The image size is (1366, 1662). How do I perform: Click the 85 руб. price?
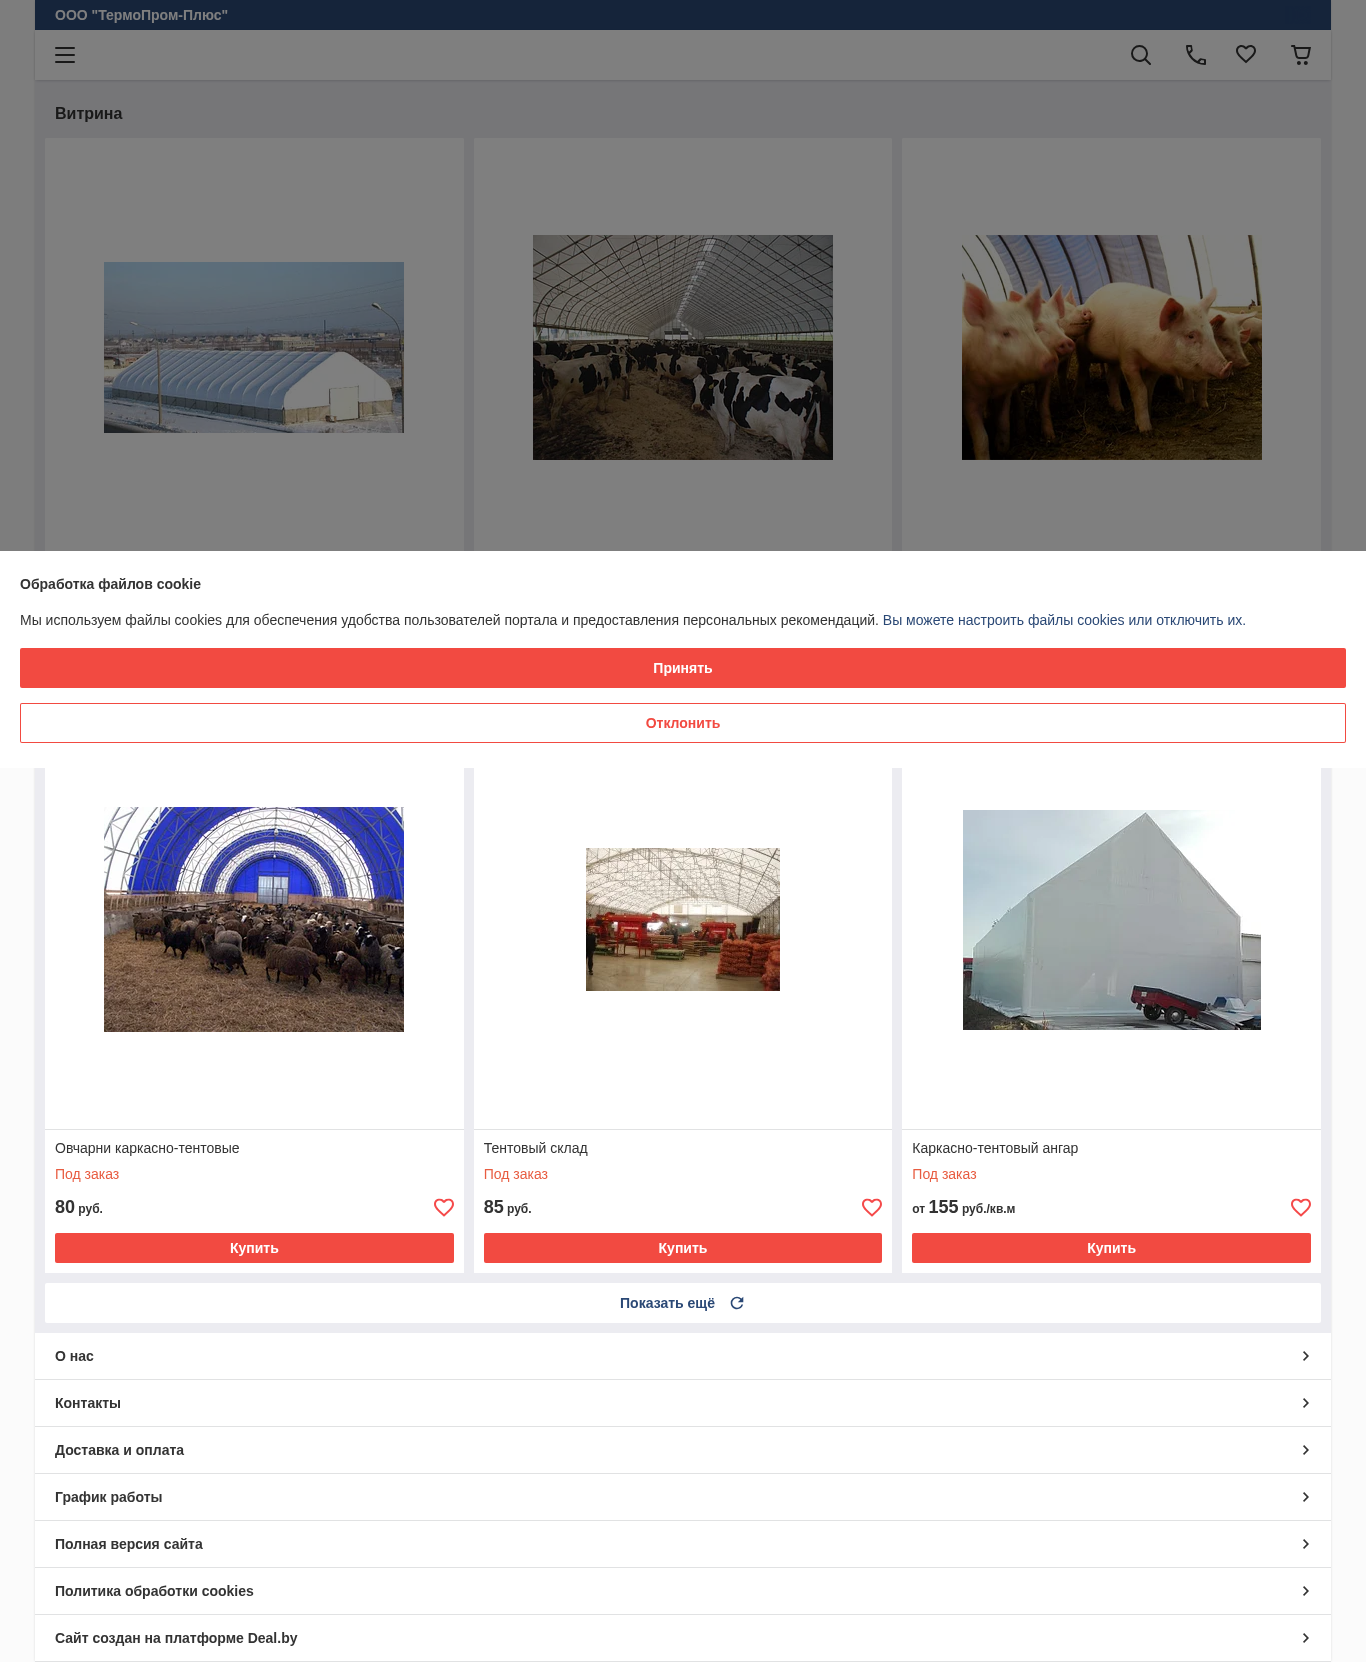pos(507,1207)
